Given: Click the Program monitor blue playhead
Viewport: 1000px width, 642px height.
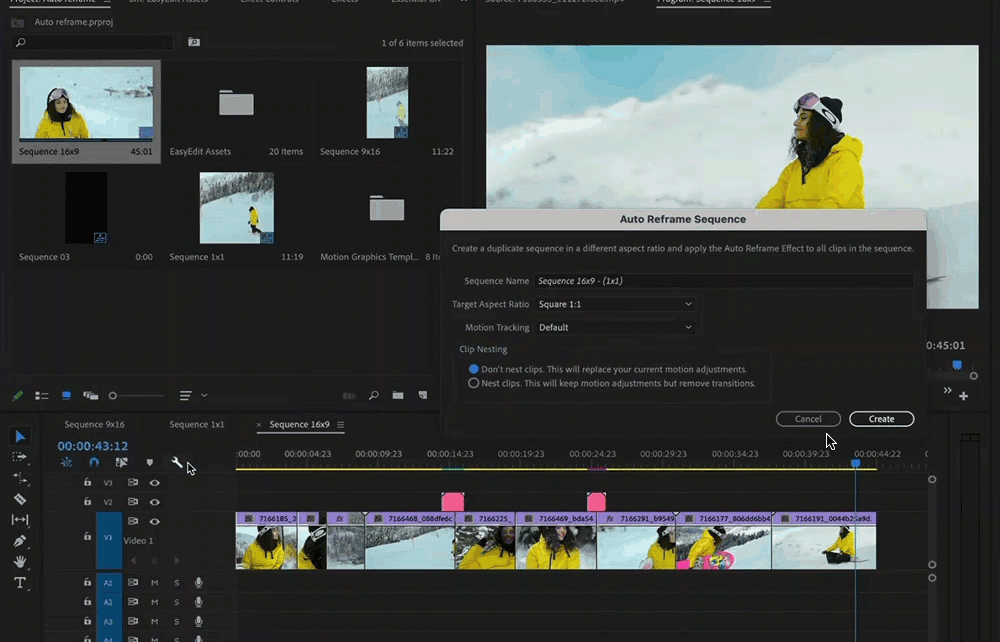Looking at the screenshot, I should click(957, 365).
